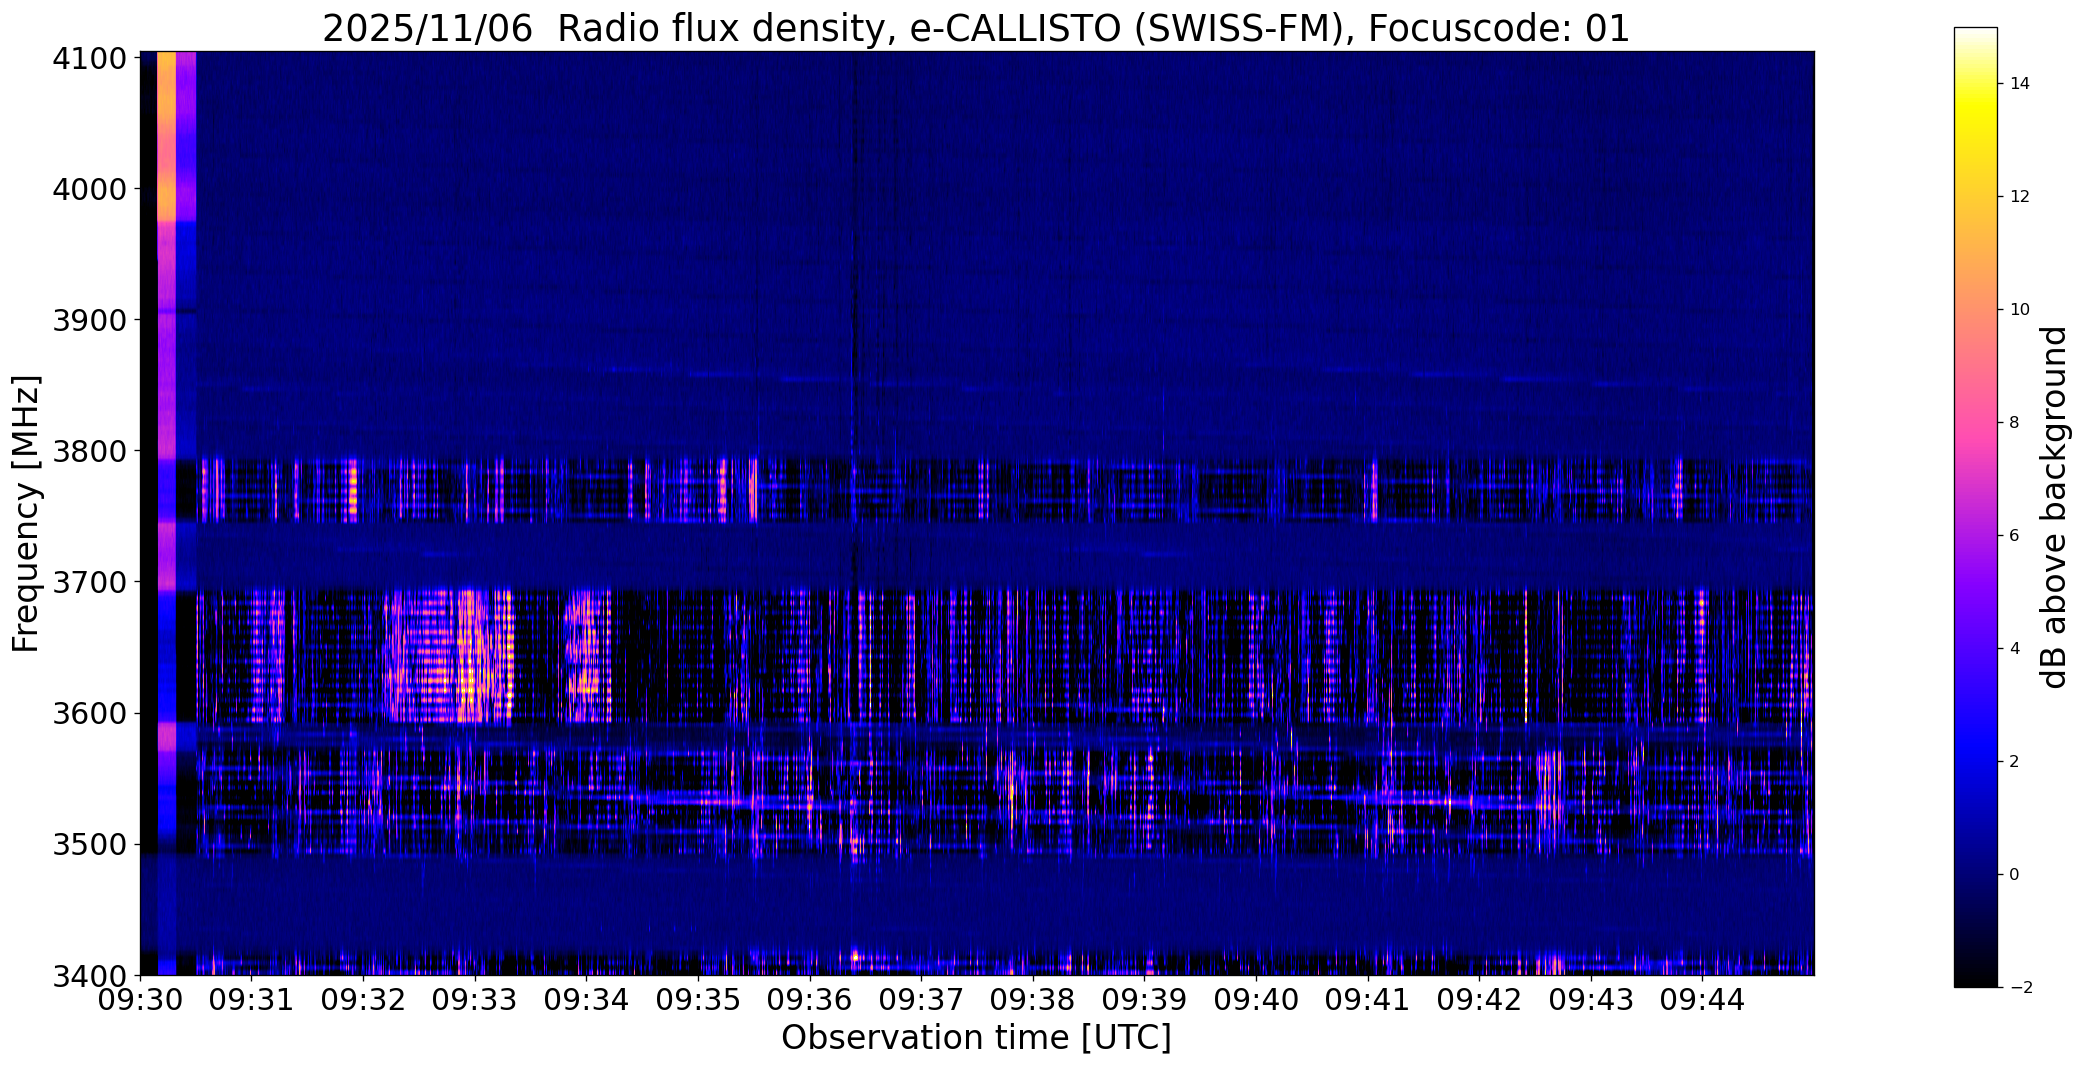Click the time tick label "09:39"

[1145, 1000]
